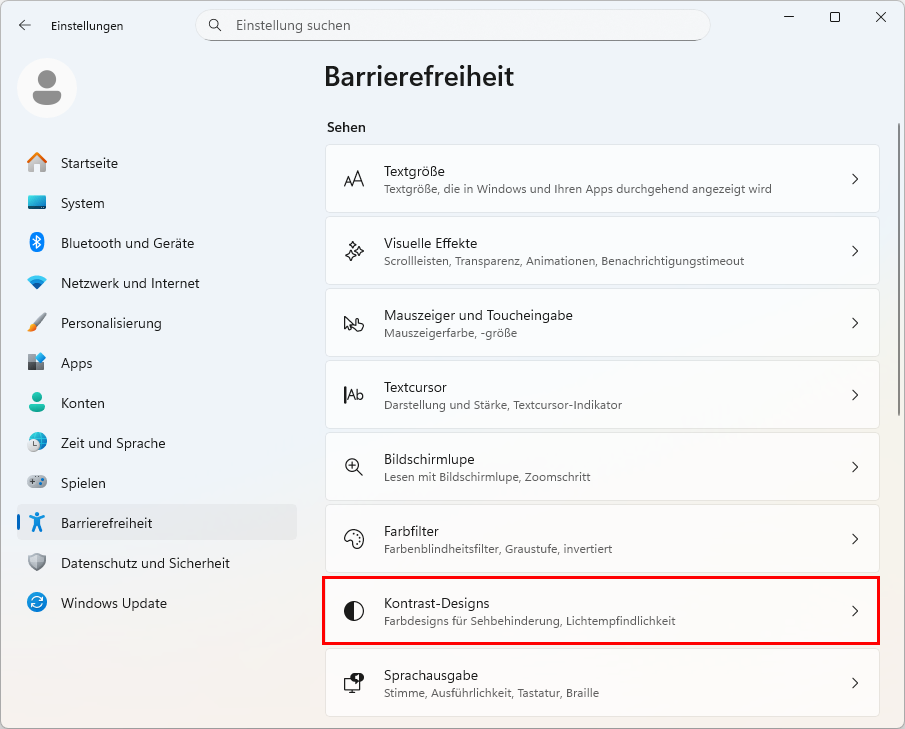Open Mauszeiger und Toucheingabe chevron

click(855, 323)
